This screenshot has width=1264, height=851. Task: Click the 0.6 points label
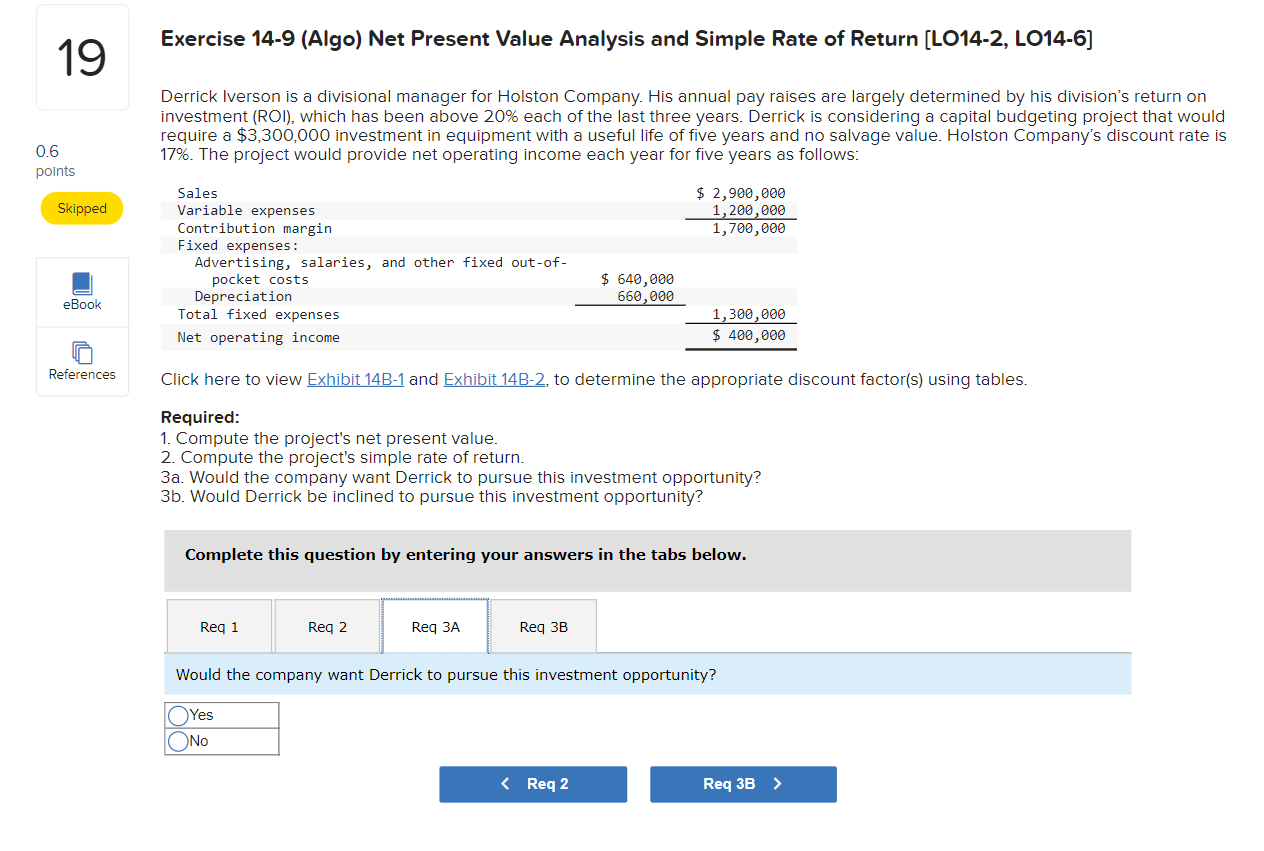[55, 161]
